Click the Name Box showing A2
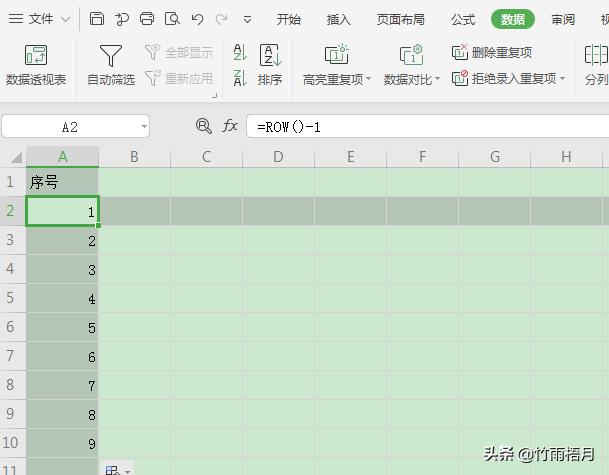Screen dimensions: 609x475 (70, 127)
